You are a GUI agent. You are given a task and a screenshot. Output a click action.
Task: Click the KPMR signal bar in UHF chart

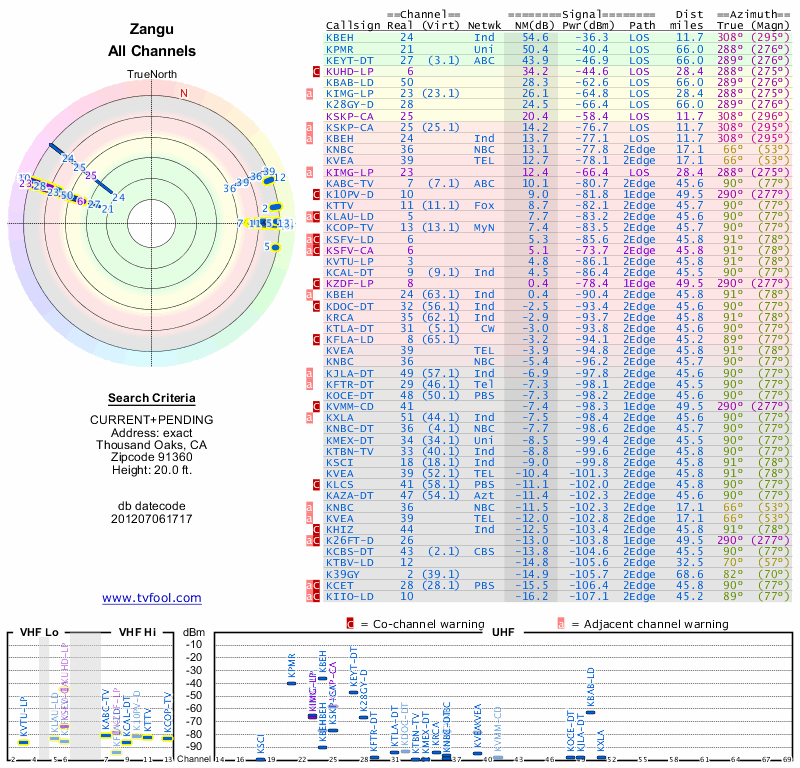click(291, 683)
